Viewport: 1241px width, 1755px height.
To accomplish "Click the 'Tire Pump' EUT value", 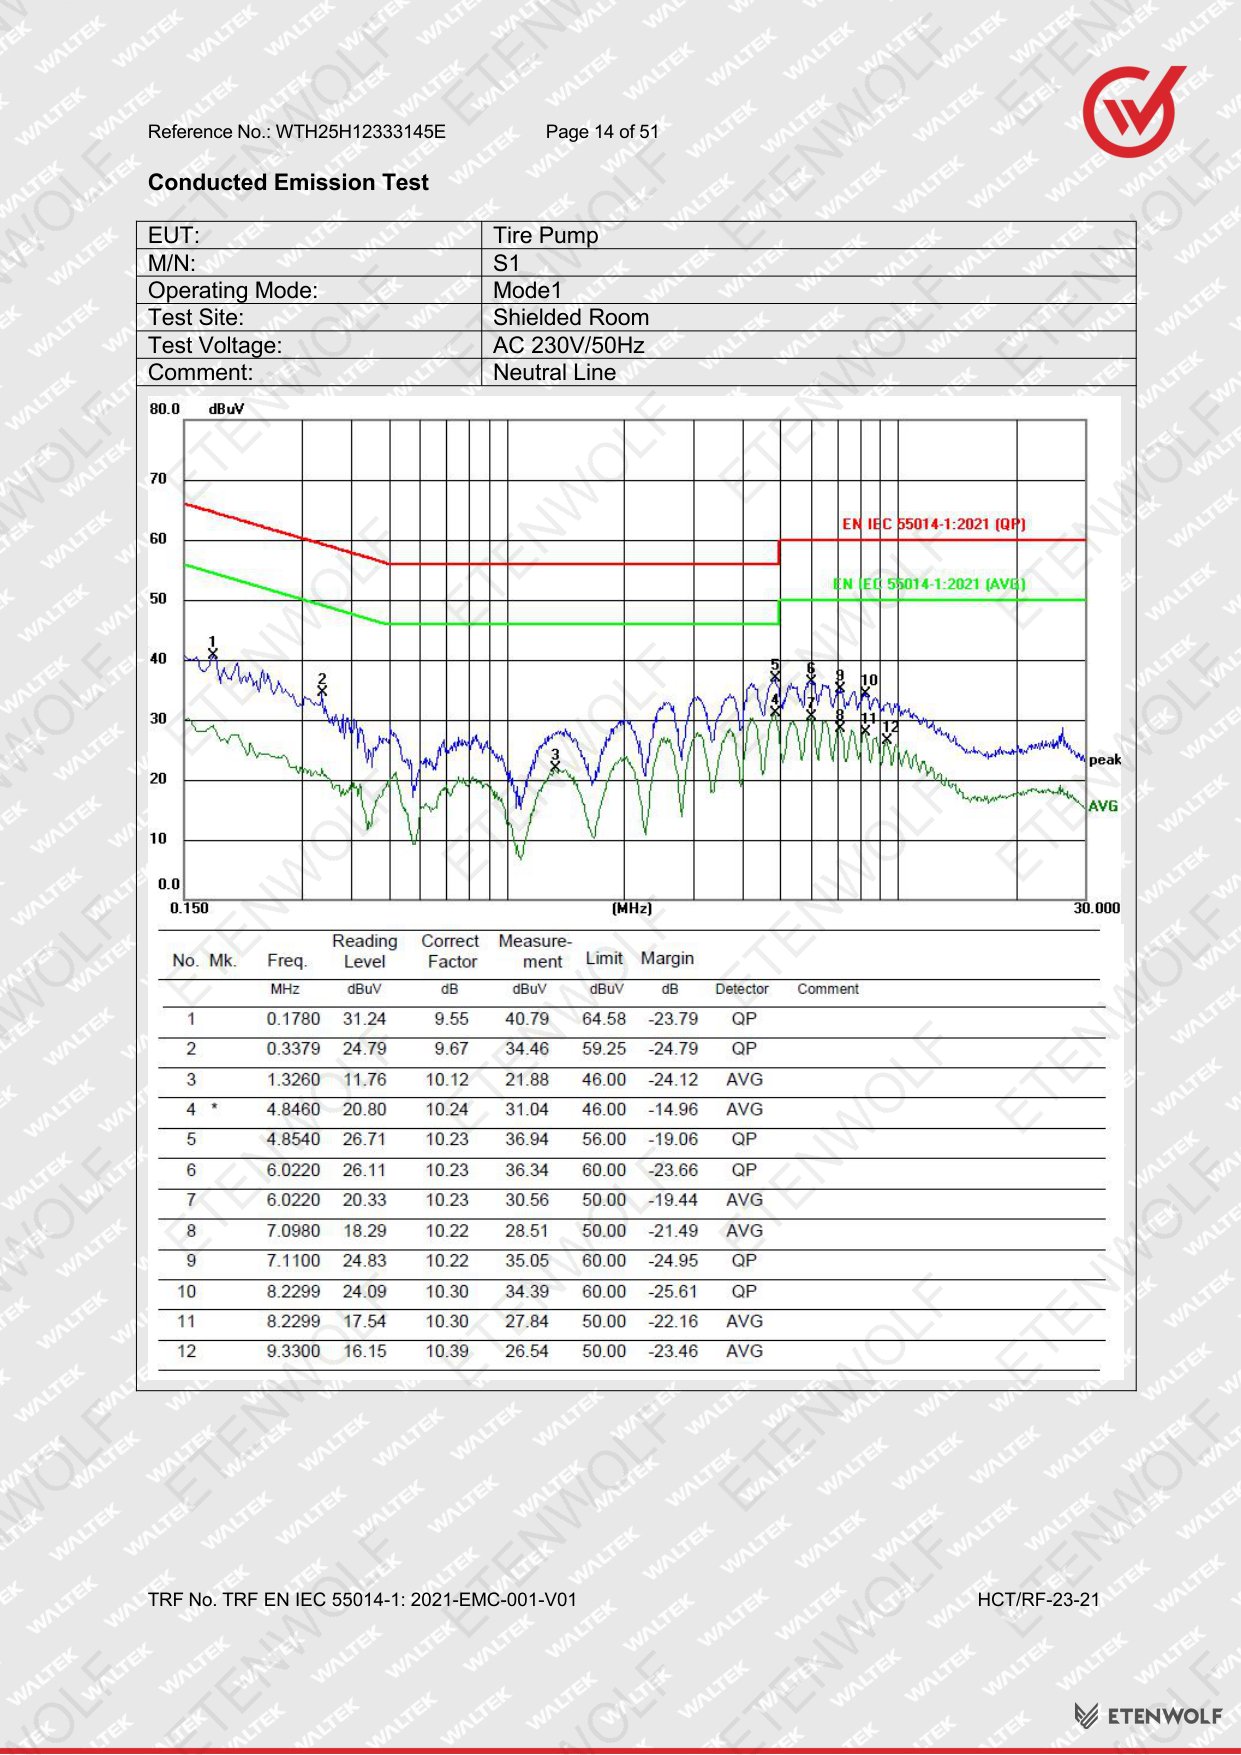I will 545,235.
